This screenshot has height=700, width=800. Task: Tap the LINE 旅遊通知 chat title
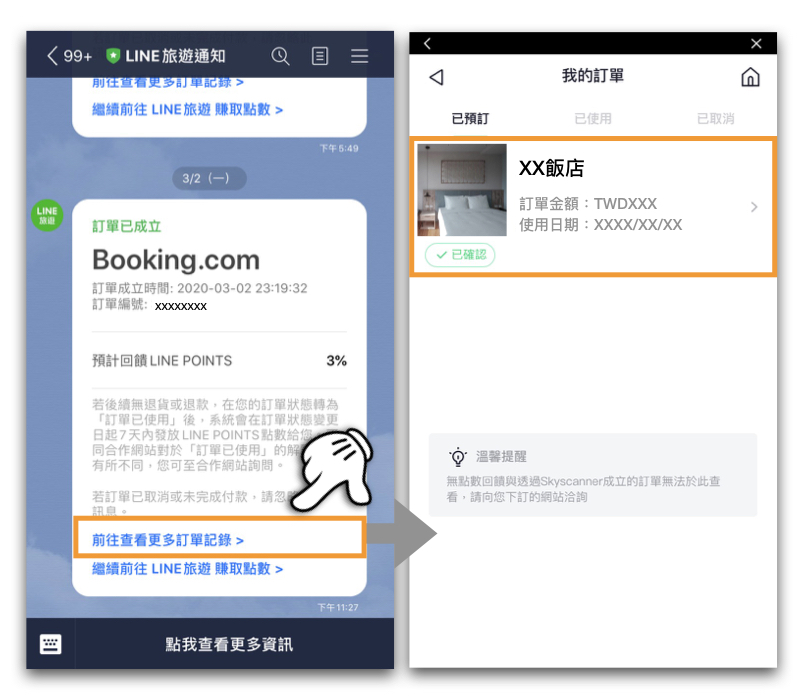pos(176,56)
